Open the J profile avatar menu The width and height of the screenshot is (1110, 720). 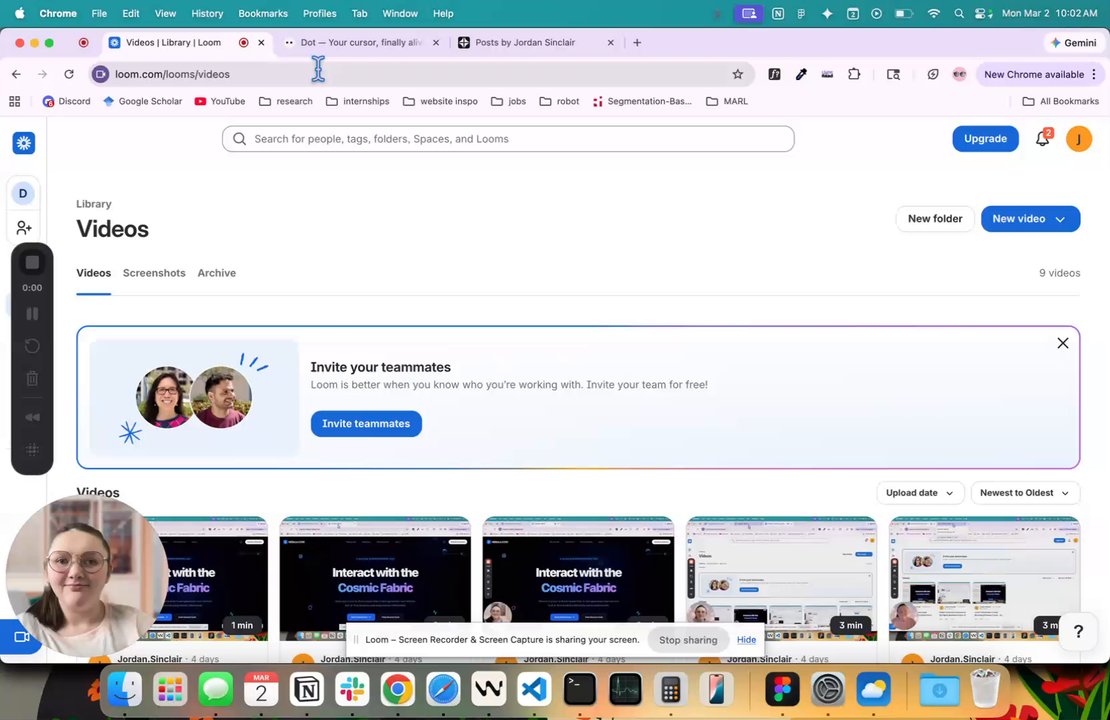[1079, 139]
